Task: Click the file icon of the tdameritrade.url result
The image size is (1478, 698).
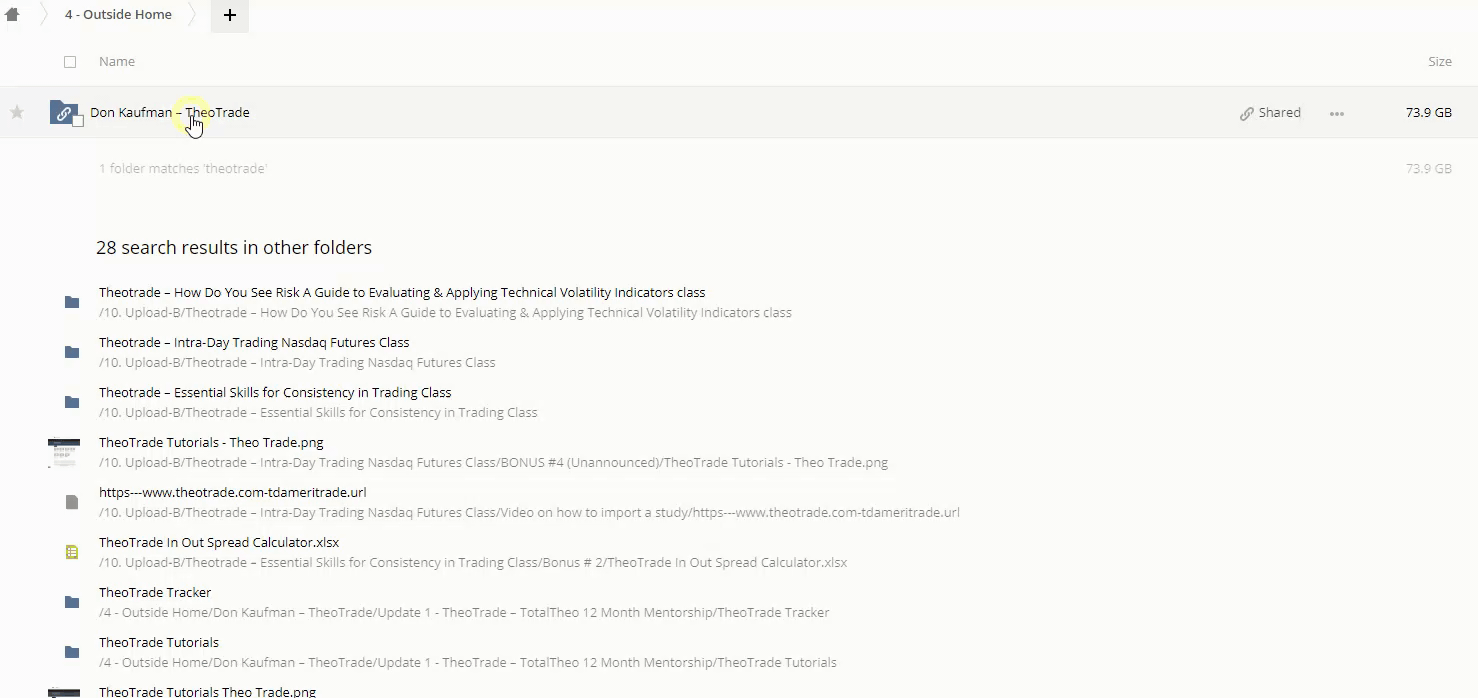Action: pos(72,502)
